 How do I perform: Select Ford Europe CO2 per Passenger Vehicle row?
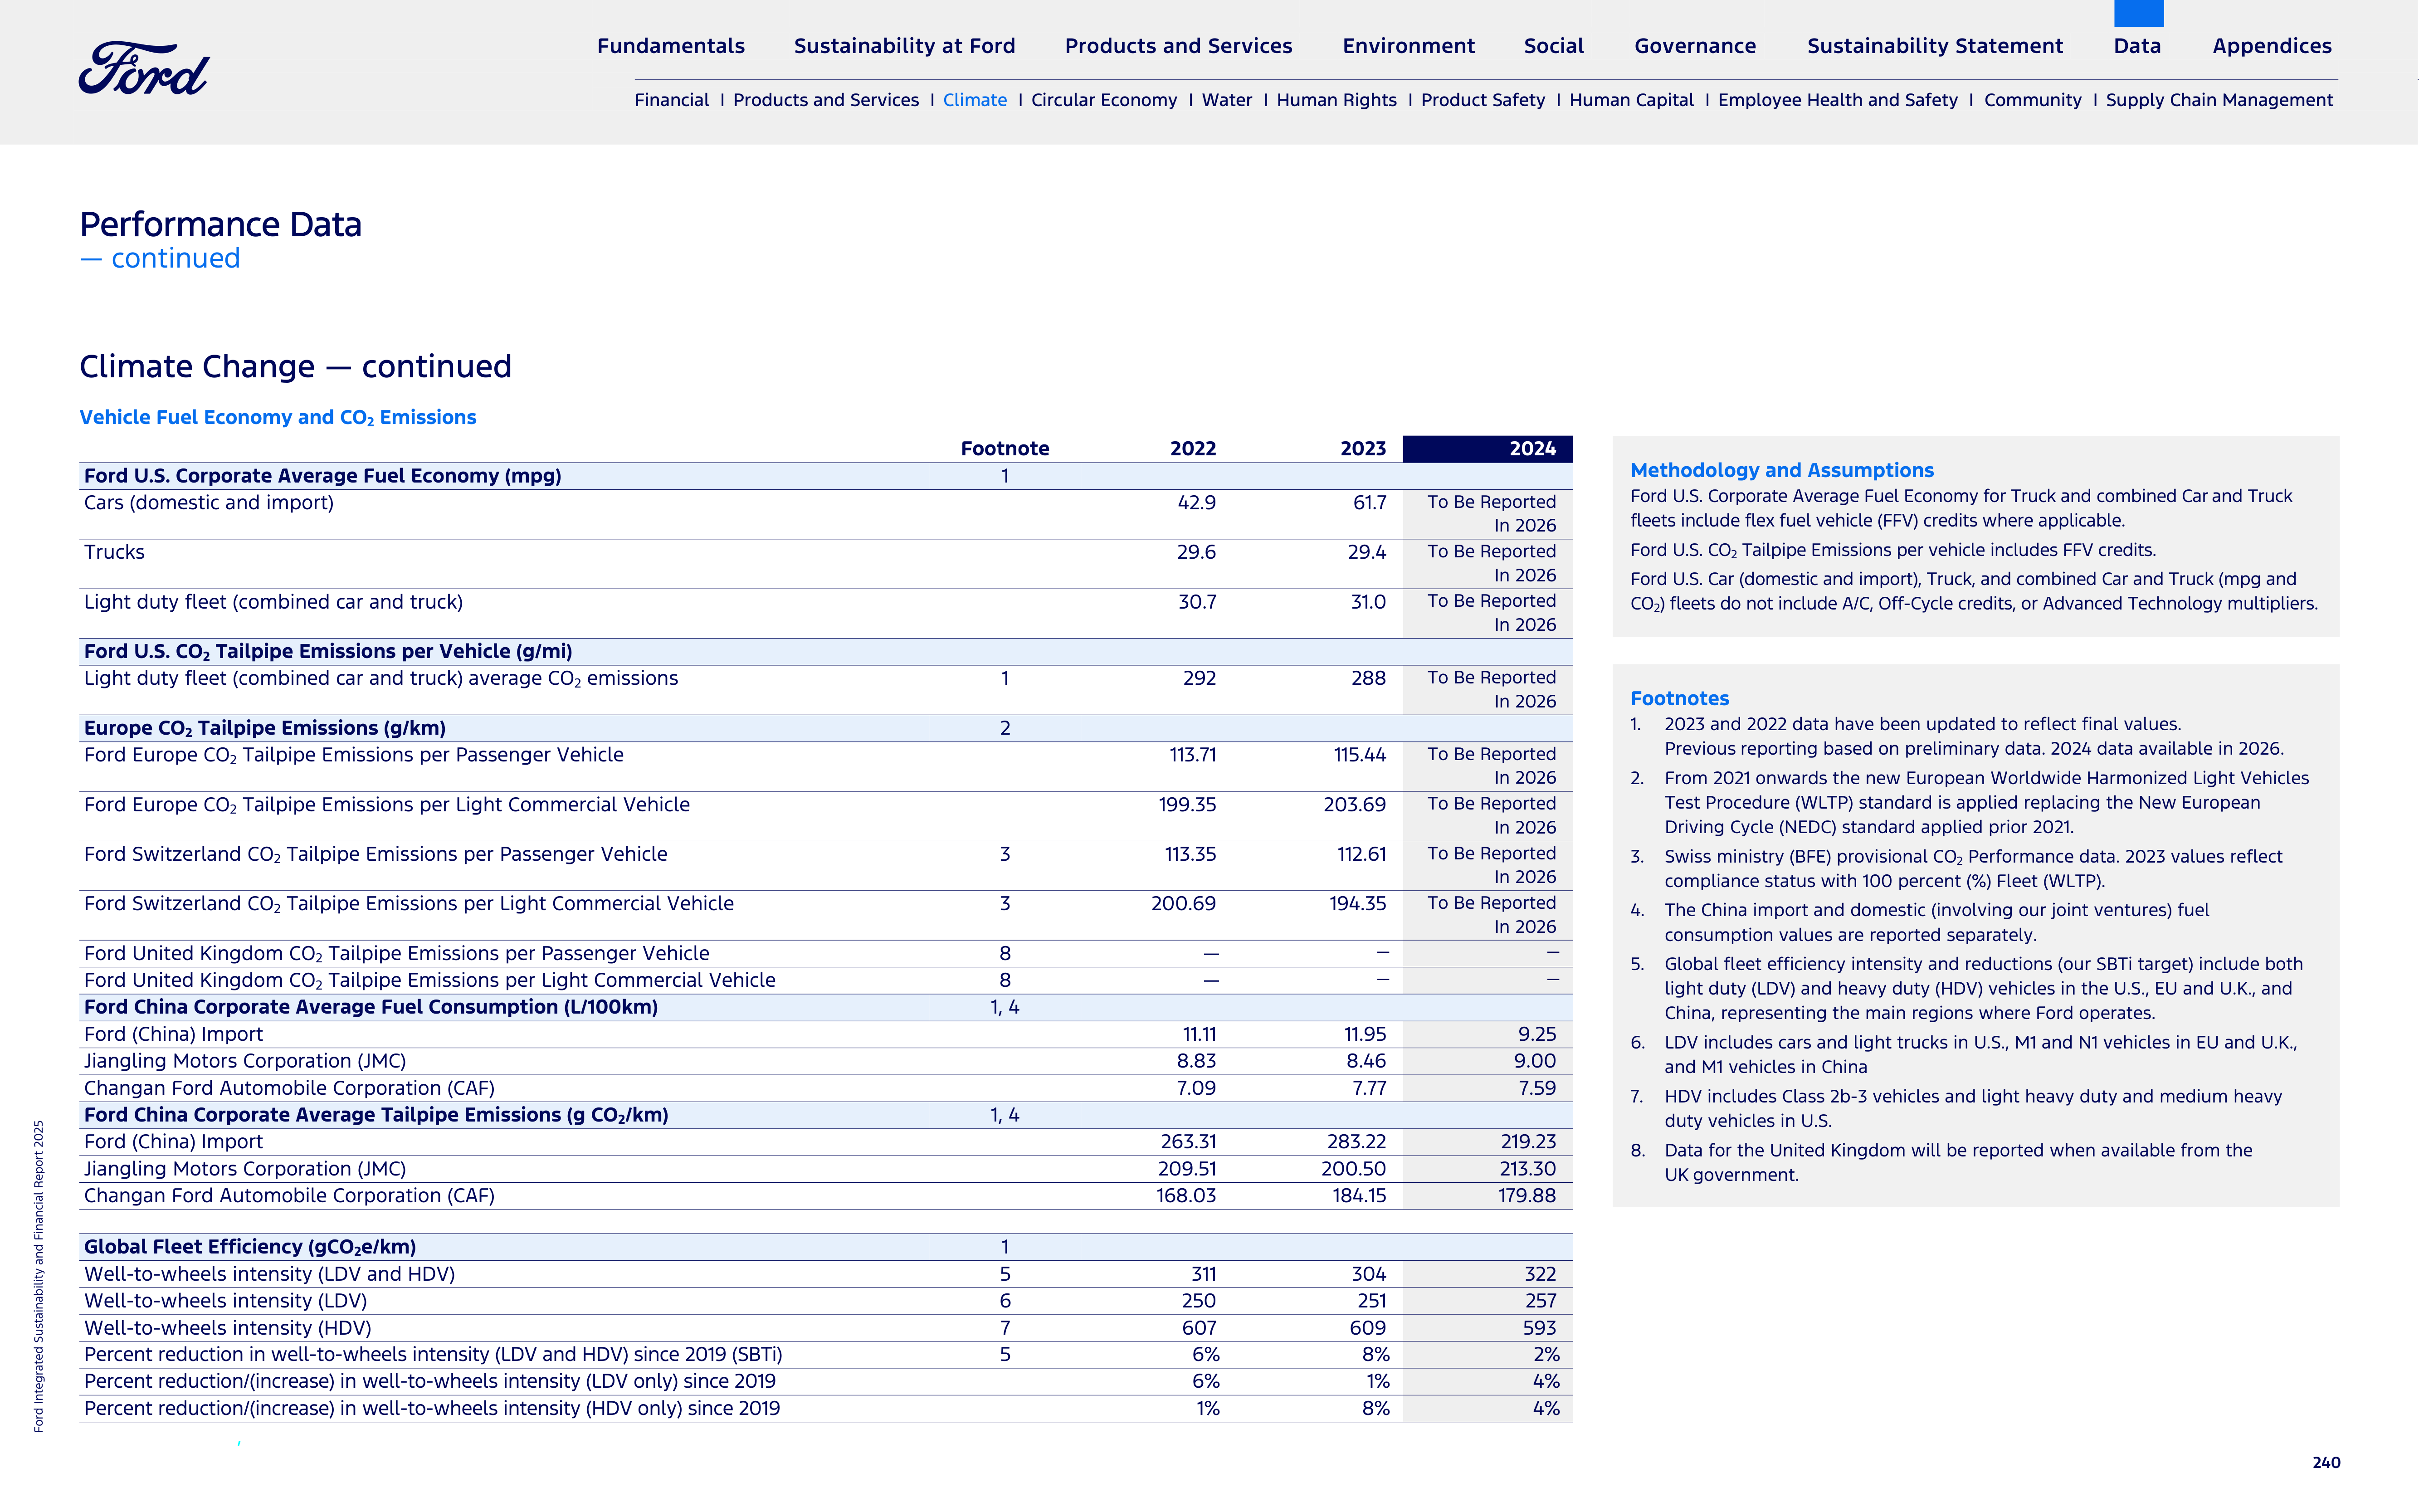click(354, 755)
